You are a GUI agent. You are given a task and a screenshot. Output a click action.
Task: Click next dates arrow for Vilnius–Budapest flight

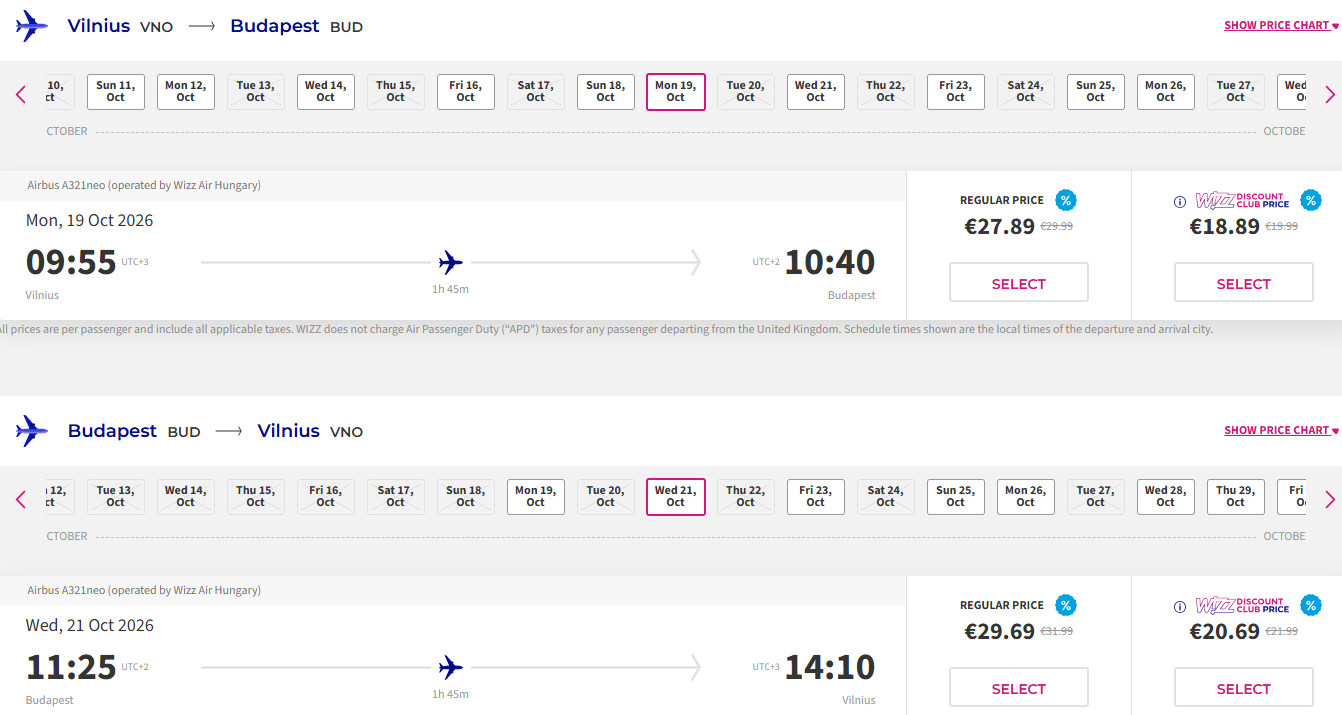point(1329,95)
